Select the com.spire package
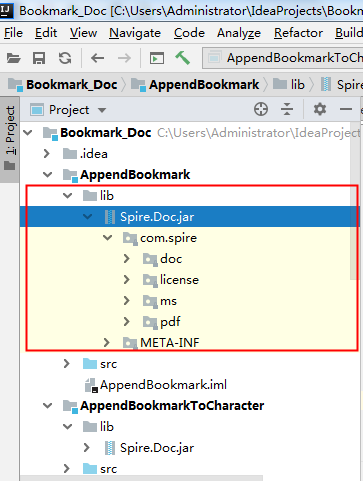The image size is (363, 481). [168, 238]
